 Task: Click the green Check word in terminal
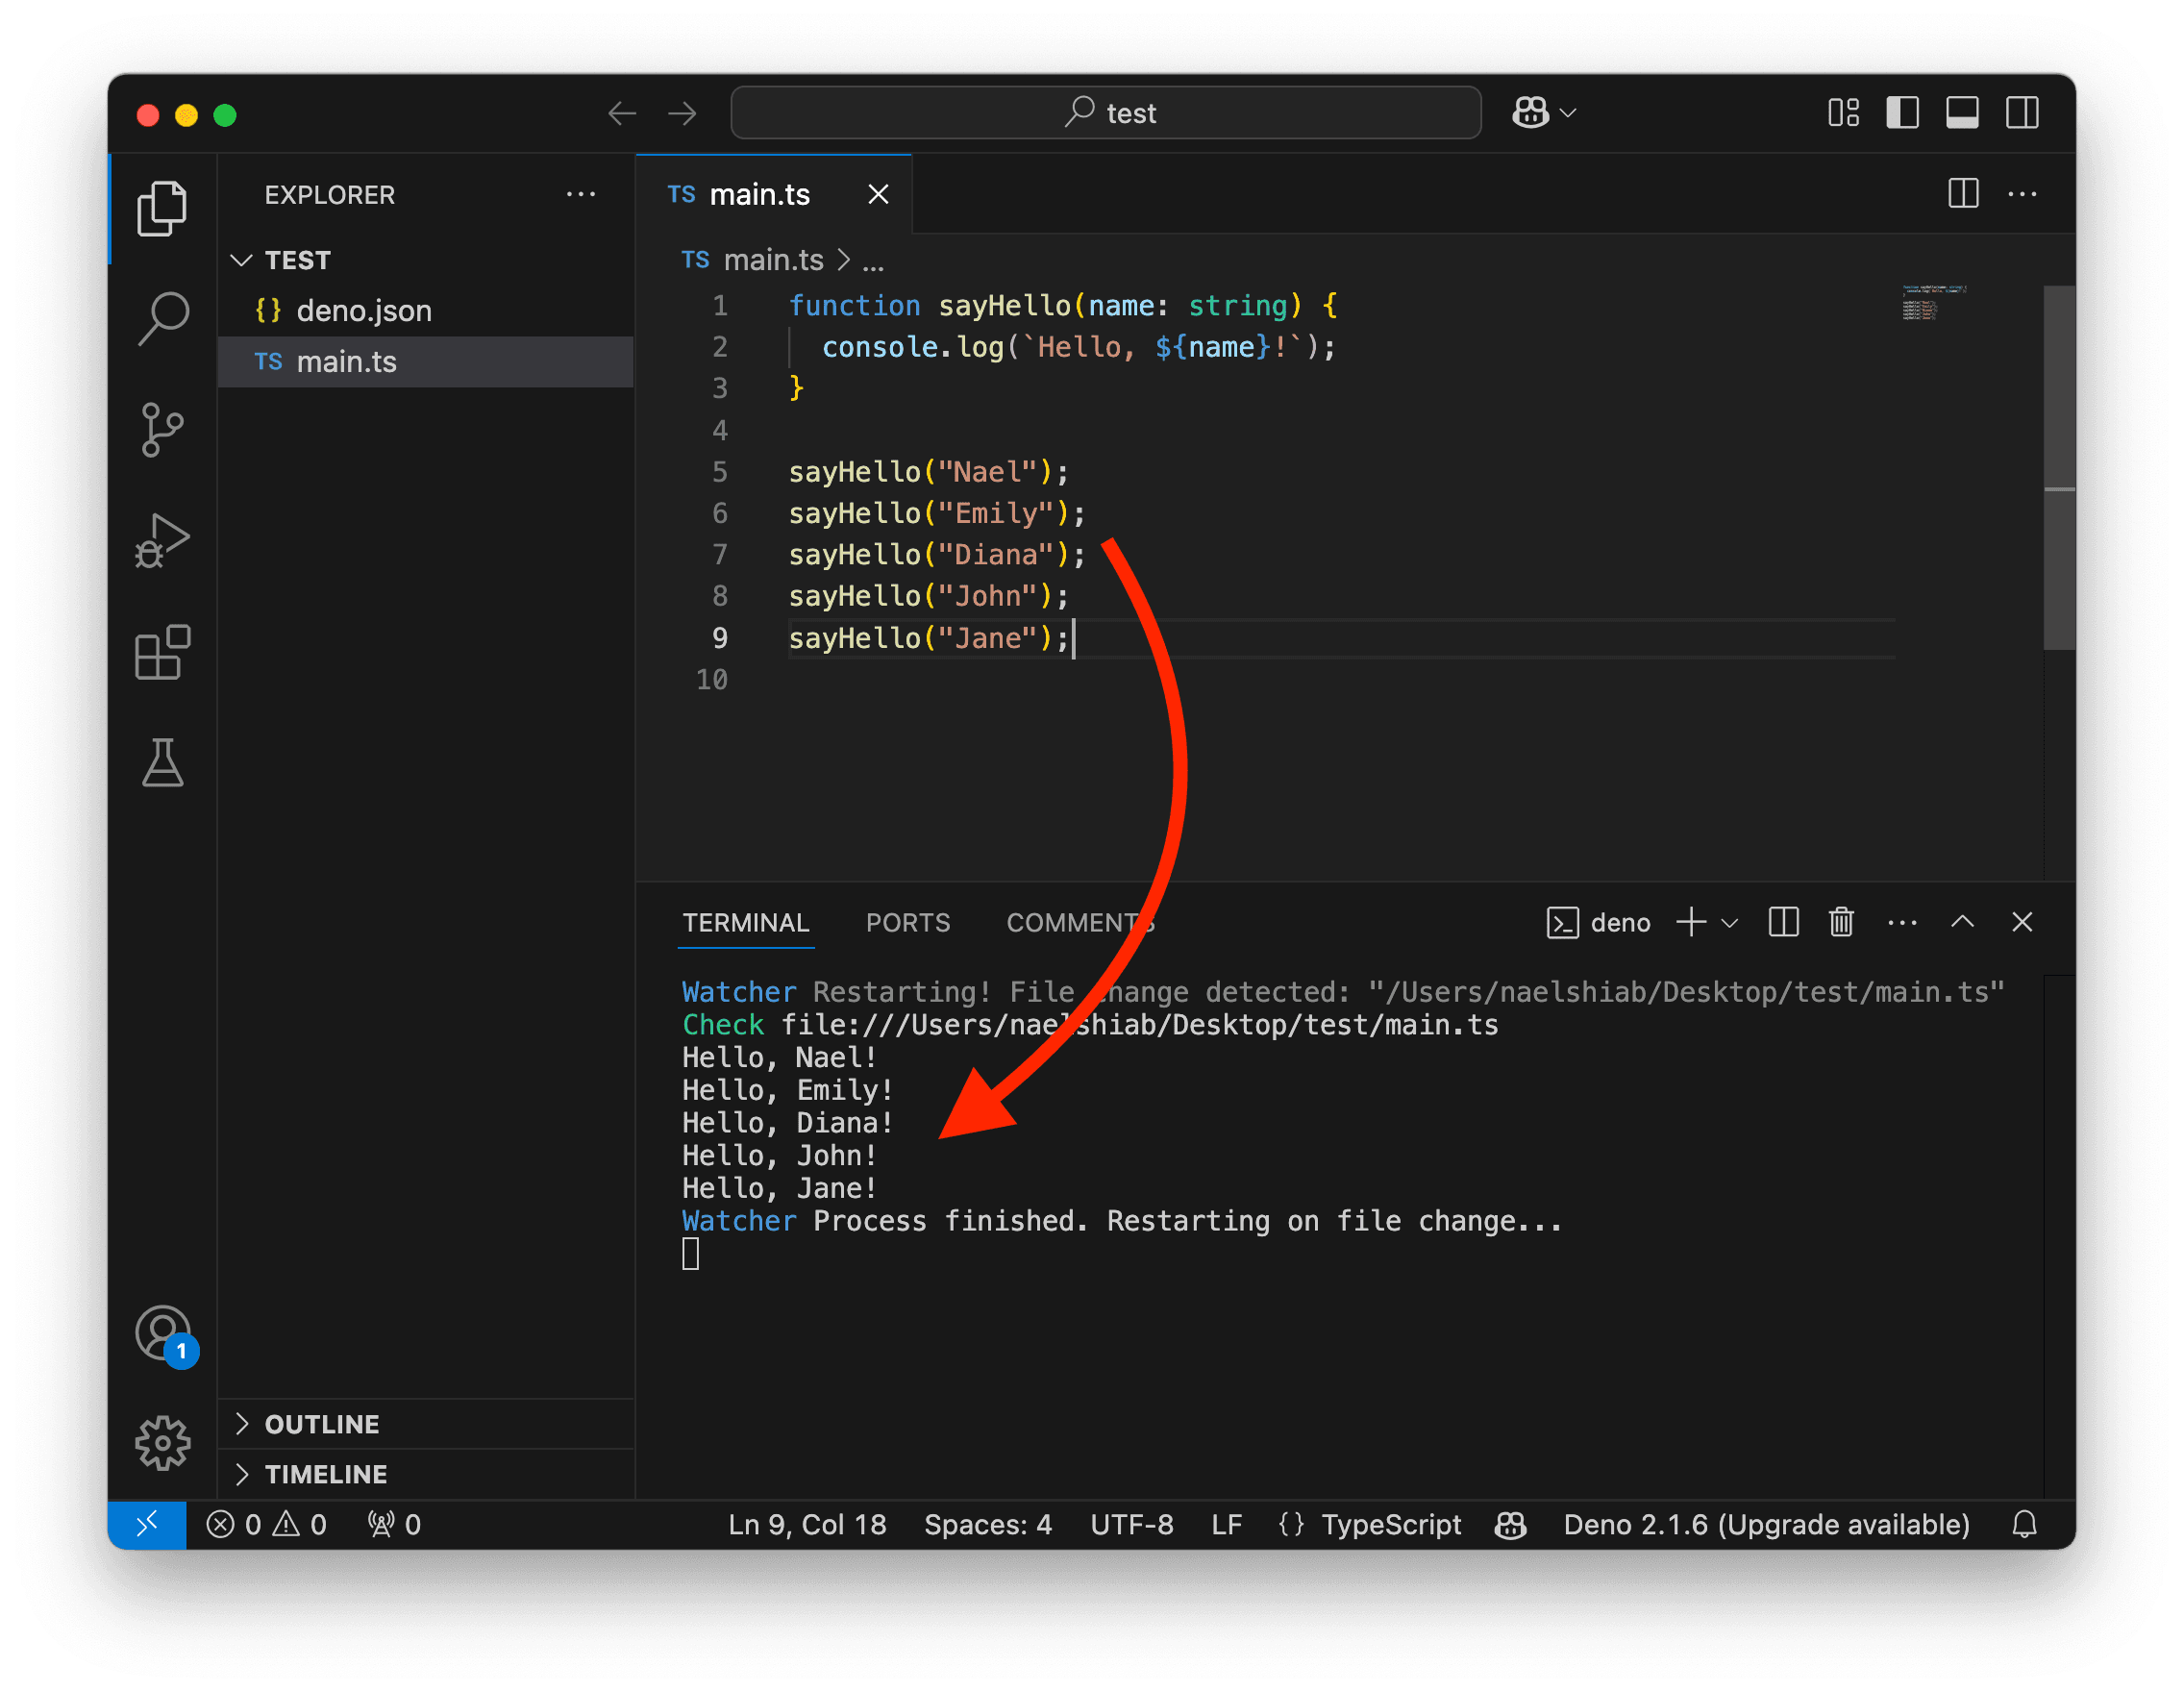tap(723, 1024)
